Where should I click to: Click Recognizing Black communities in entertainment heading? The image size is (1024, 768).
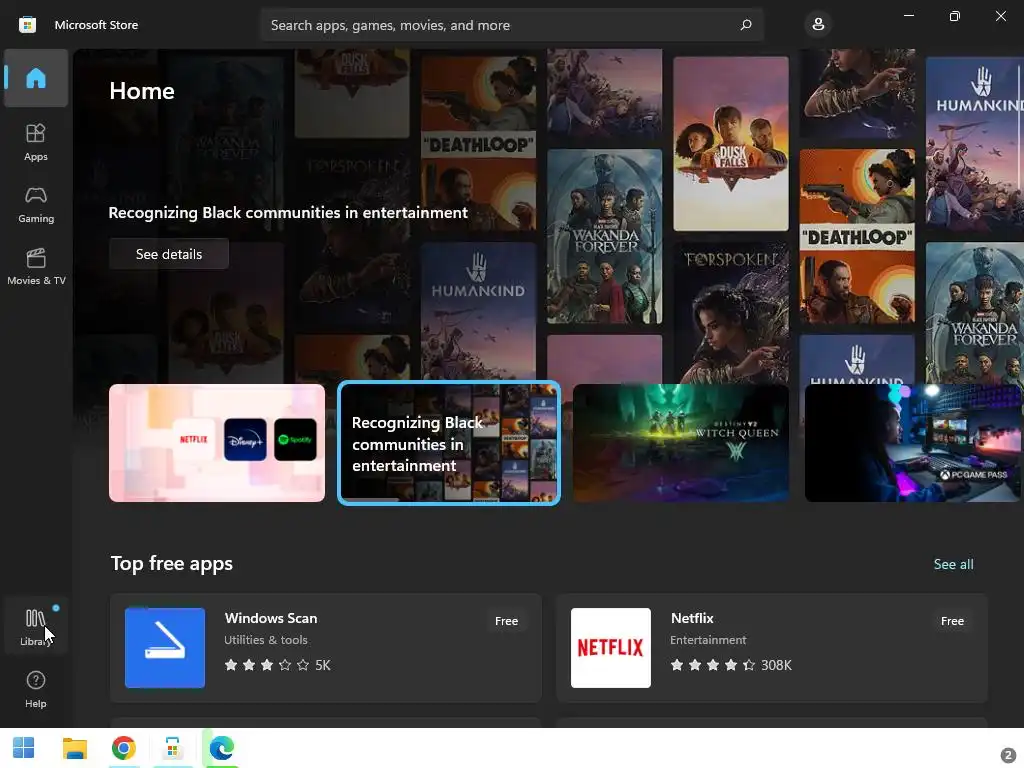pyautogui.click(x=288, y=212)
